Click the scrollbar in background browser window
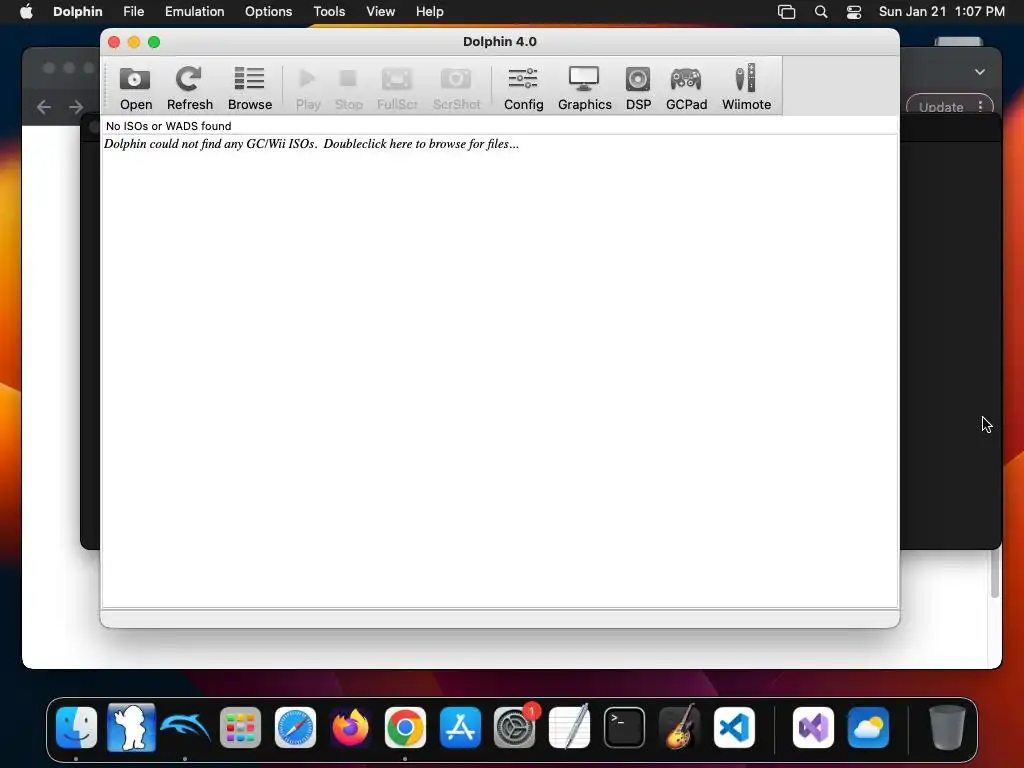This screenshot has height=768, width=1024. pos(995,573)
